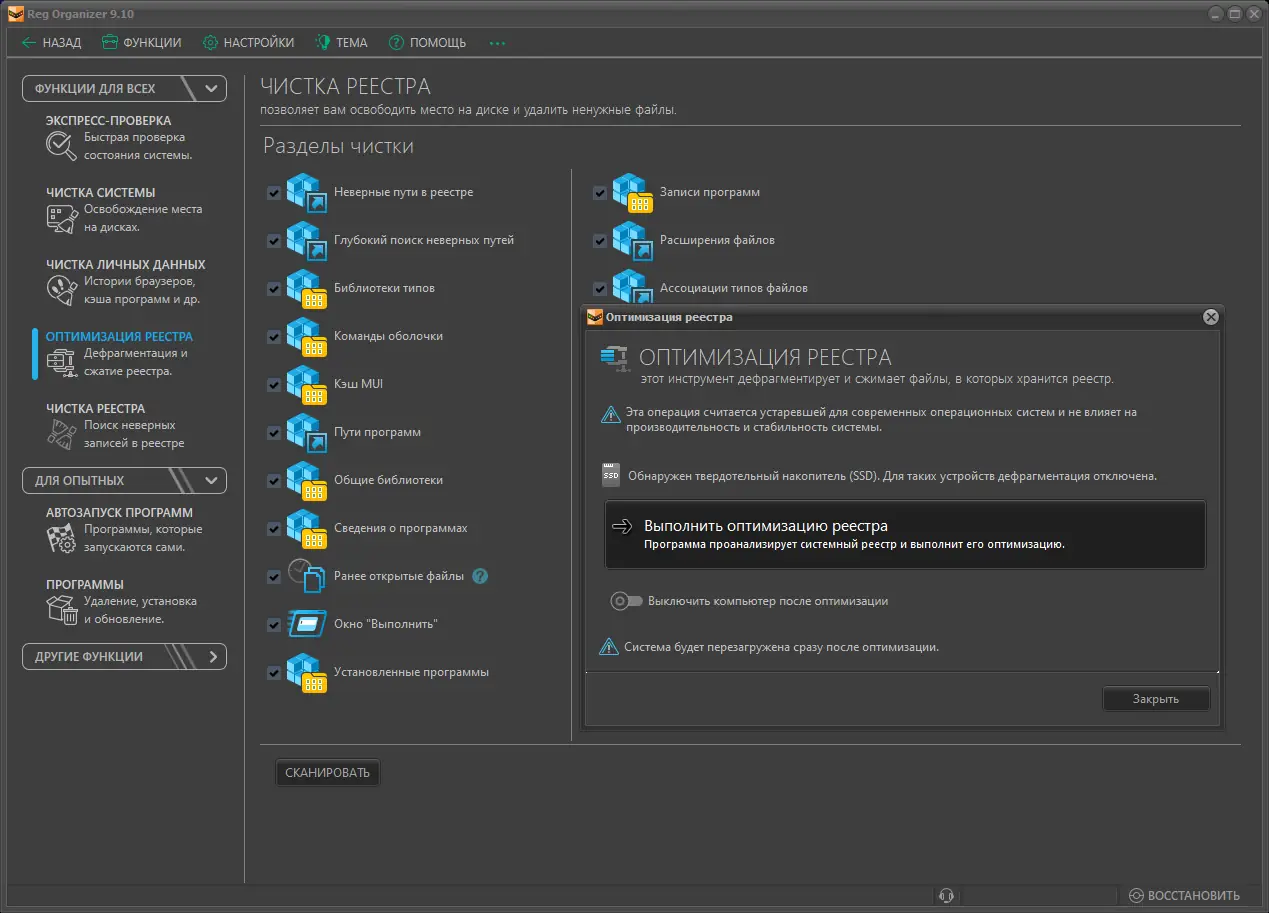The width and height of the screenshot is (1269, 913).
Task: Open help tooltip next to 'Ранее открытые файлы'
Action: pos(480,576)
